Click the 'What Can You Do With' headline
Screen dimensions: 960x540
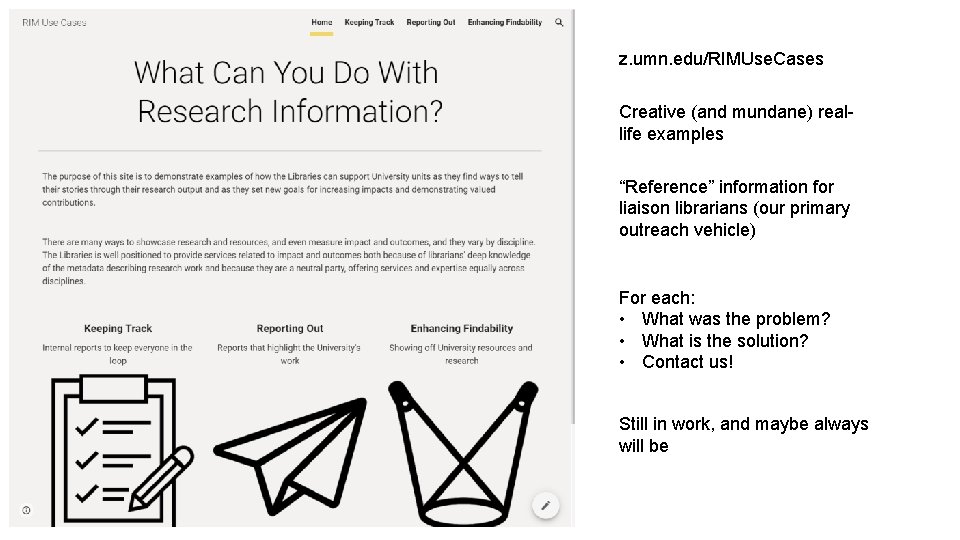(x=287, y=72)
